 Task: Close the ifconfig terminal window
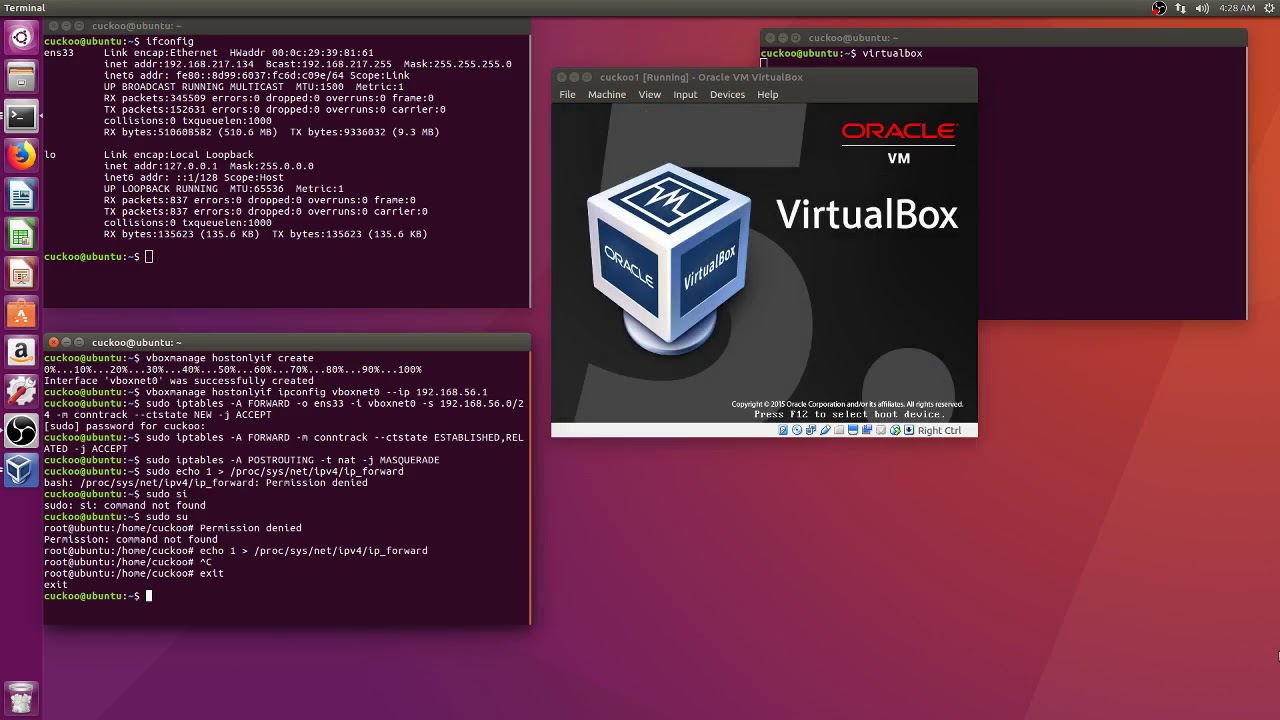point(53,26)
